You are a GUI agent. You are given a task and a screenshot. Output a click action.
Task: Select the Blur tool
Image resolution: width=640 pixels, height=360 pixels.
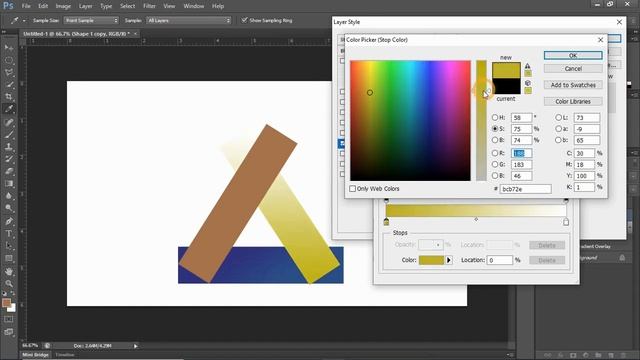9,196
